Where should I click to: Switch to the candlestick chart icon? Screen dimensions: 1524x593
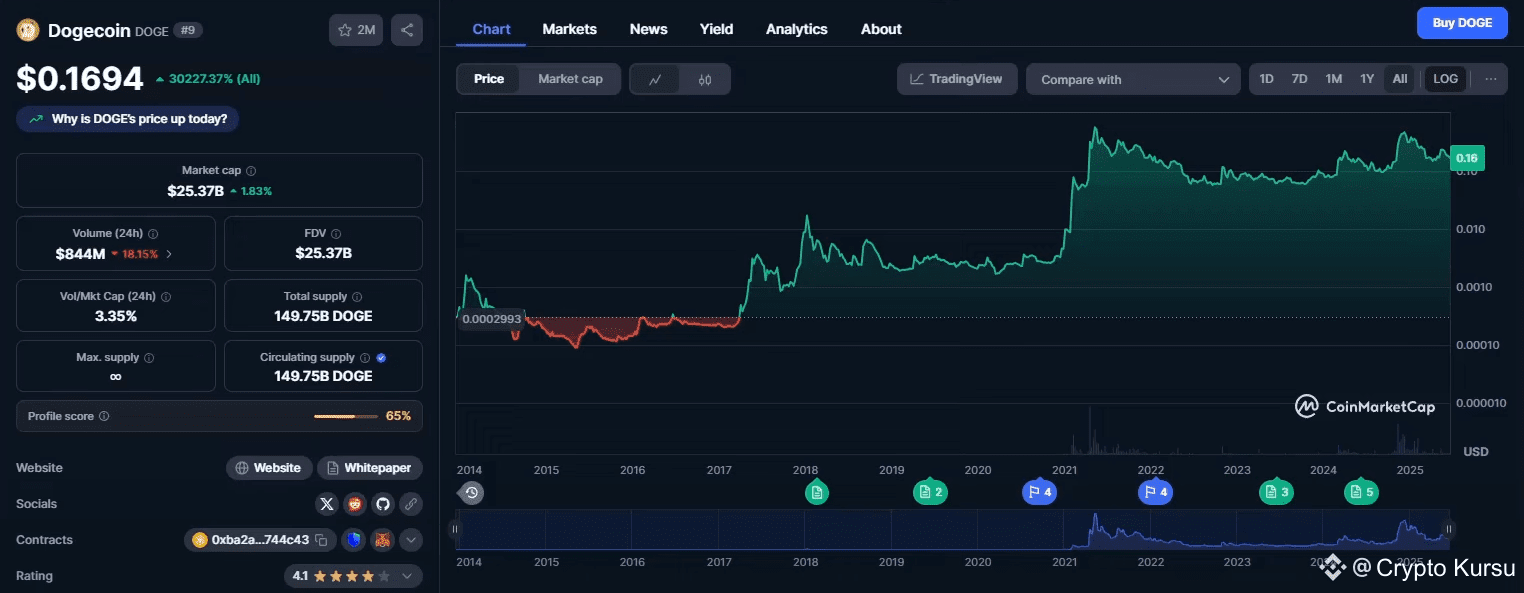click(705, 79)
